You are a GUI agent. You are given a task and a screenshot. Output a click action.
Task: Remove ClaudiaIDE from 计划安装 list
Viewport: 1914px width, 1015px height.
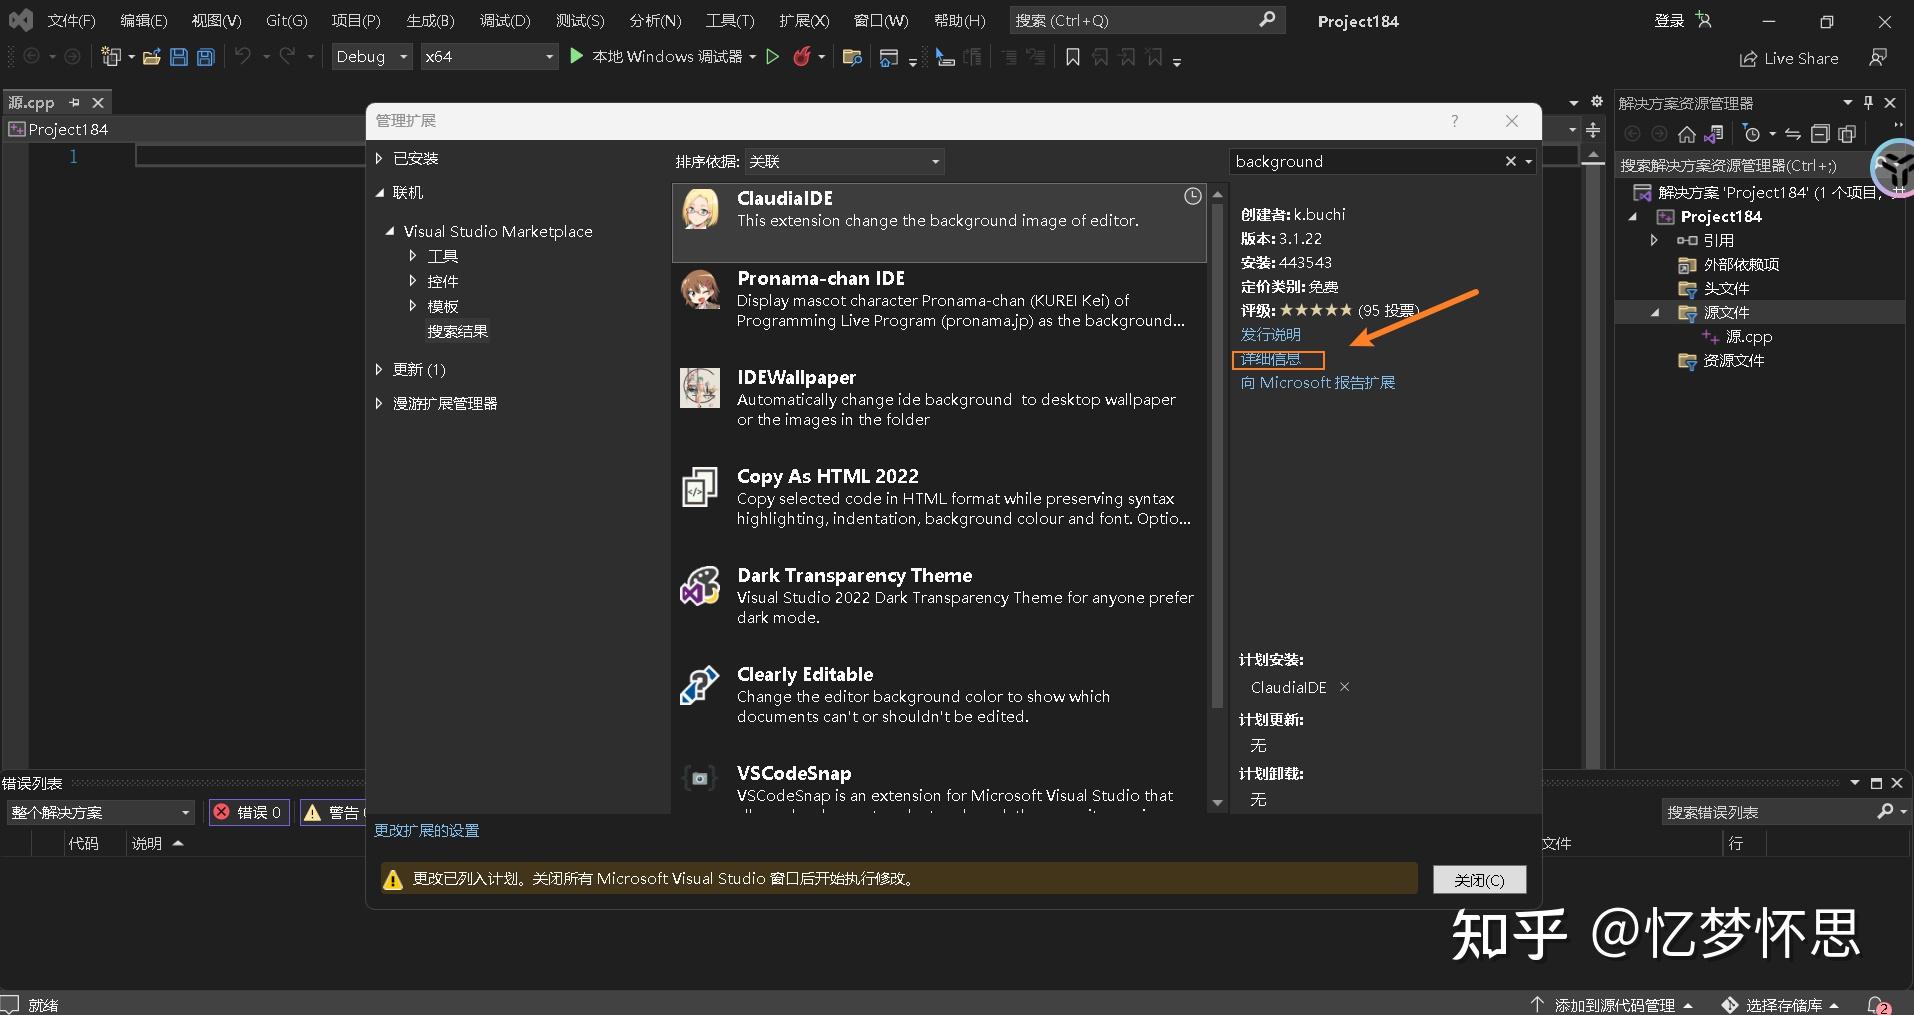click(1344, 688)
